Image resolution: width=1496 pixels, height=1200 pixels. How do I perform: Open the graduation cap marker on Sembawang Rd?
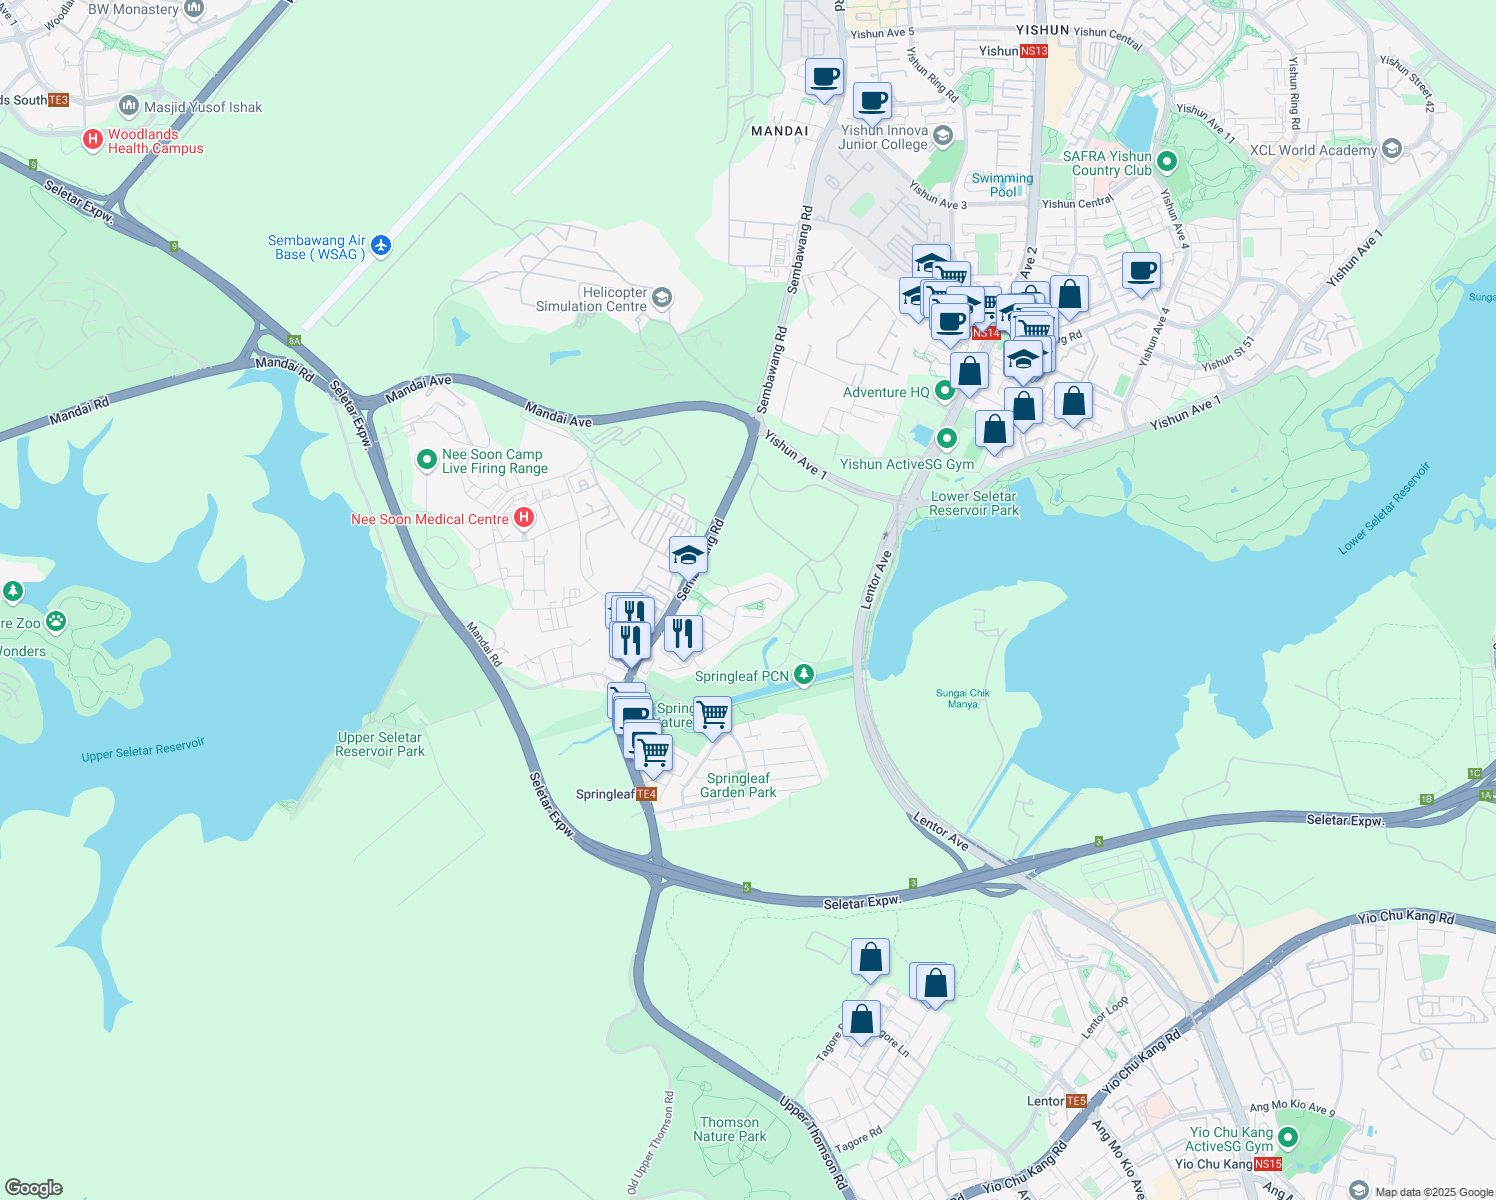click(688, 557)
